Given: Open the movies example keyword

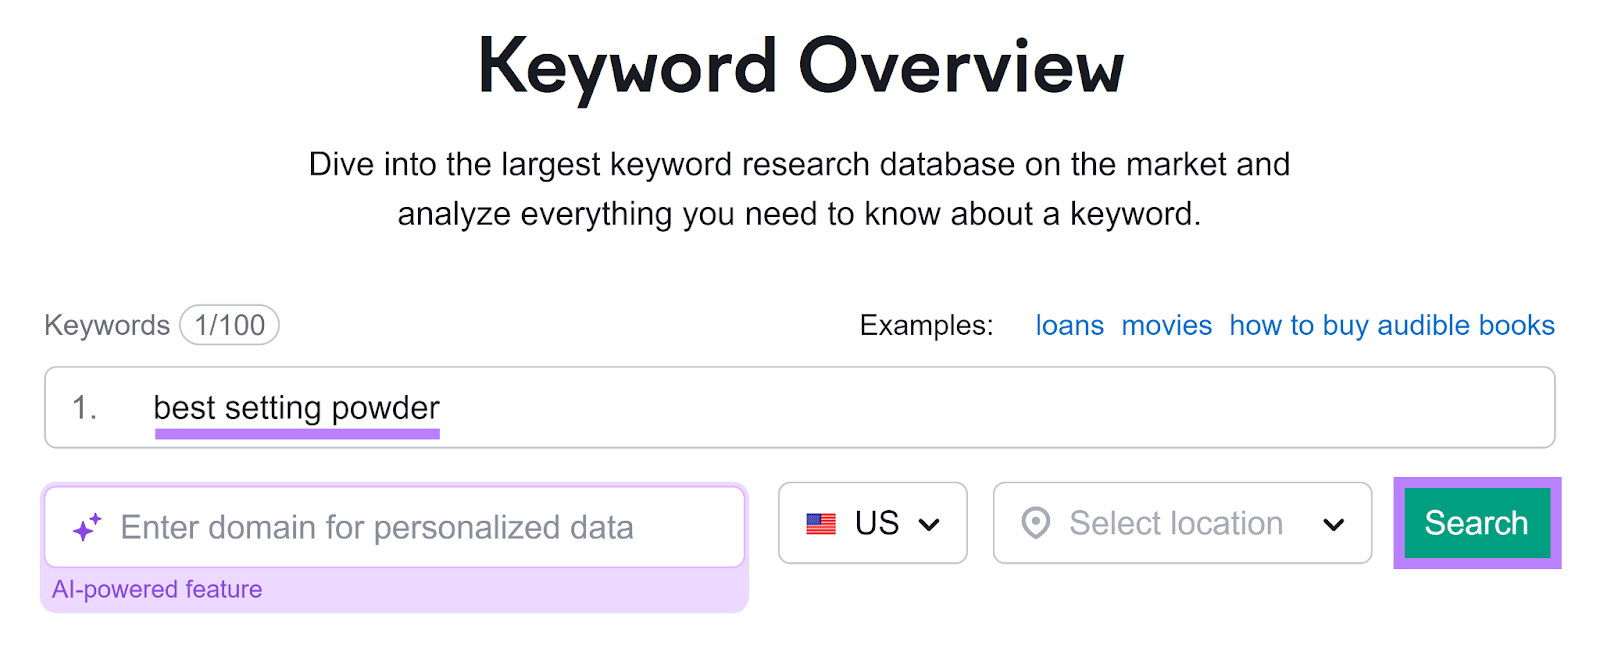Looking at the screenshot, I should [x=1166, y=324].
